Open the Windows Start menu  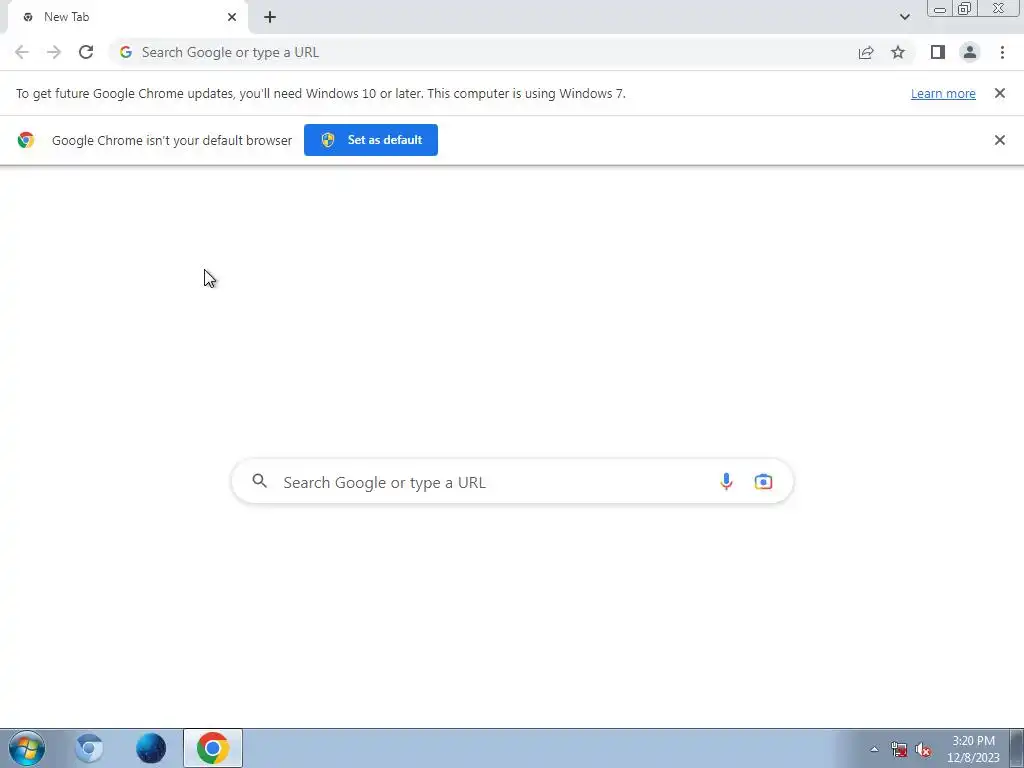tap(27, 748)
